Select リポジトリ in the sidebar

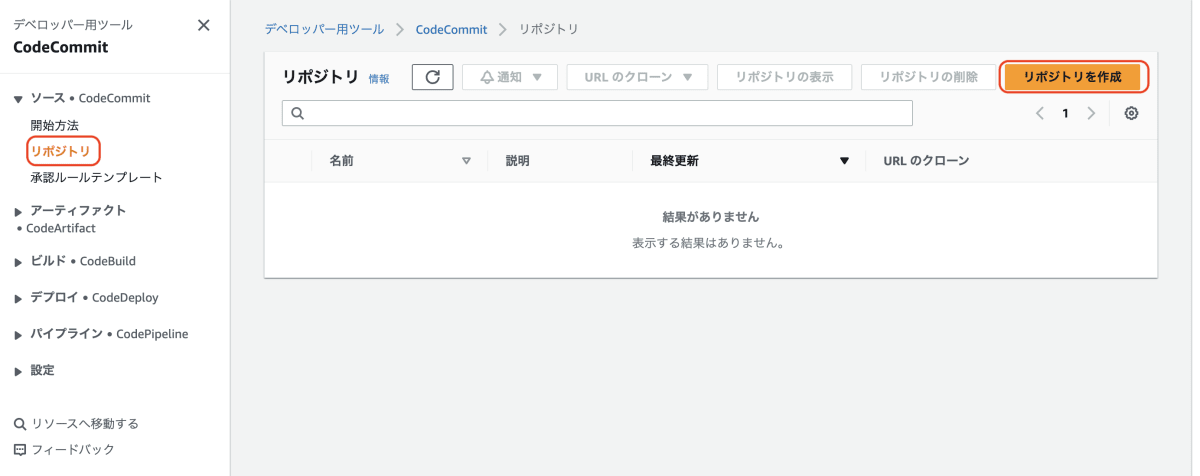click(x=61, y=152)
